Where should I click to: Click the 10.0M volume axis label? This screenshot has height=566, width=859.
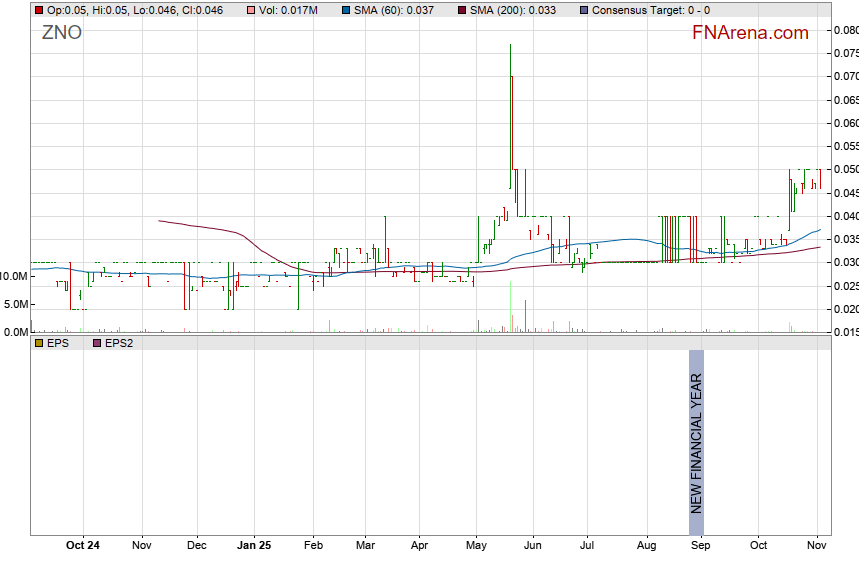coord(13,275)
